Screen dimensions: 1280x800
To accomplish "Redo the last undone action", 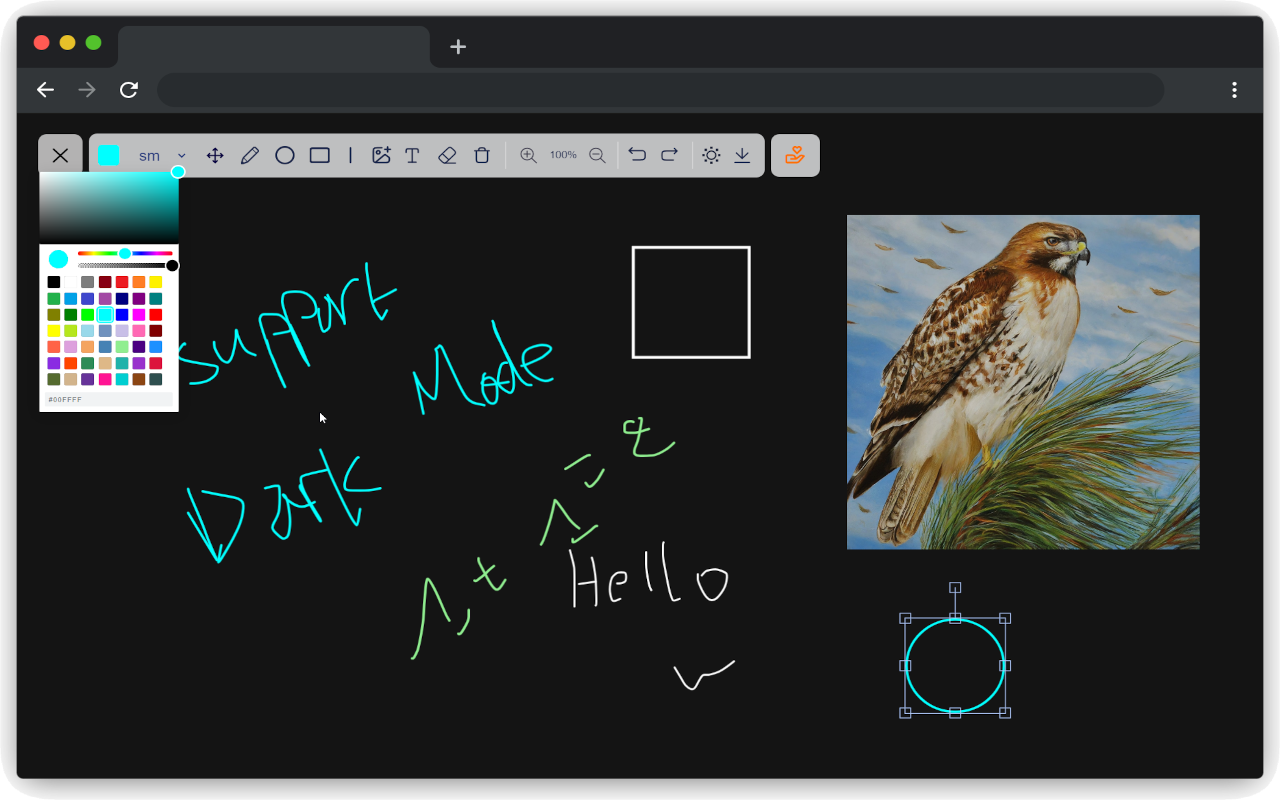I will pos(670,154).
